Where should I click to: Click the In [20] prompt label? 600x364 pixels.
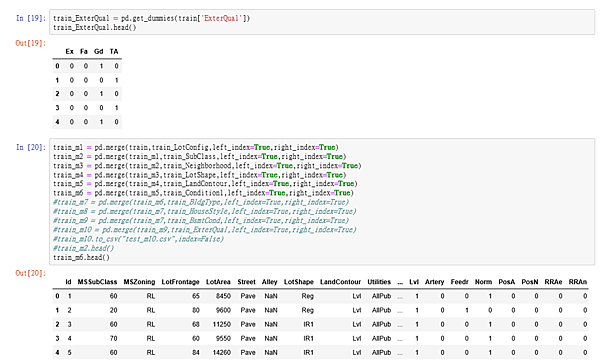tap(31, 147)
